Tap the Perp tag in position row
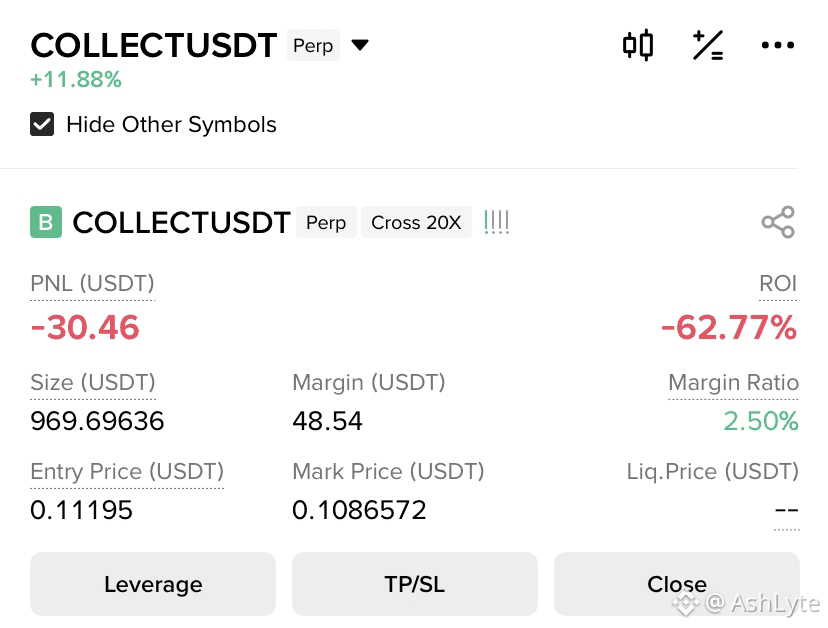Image resolution: width=828 pixels, height=628 pixels. point(326,222)
